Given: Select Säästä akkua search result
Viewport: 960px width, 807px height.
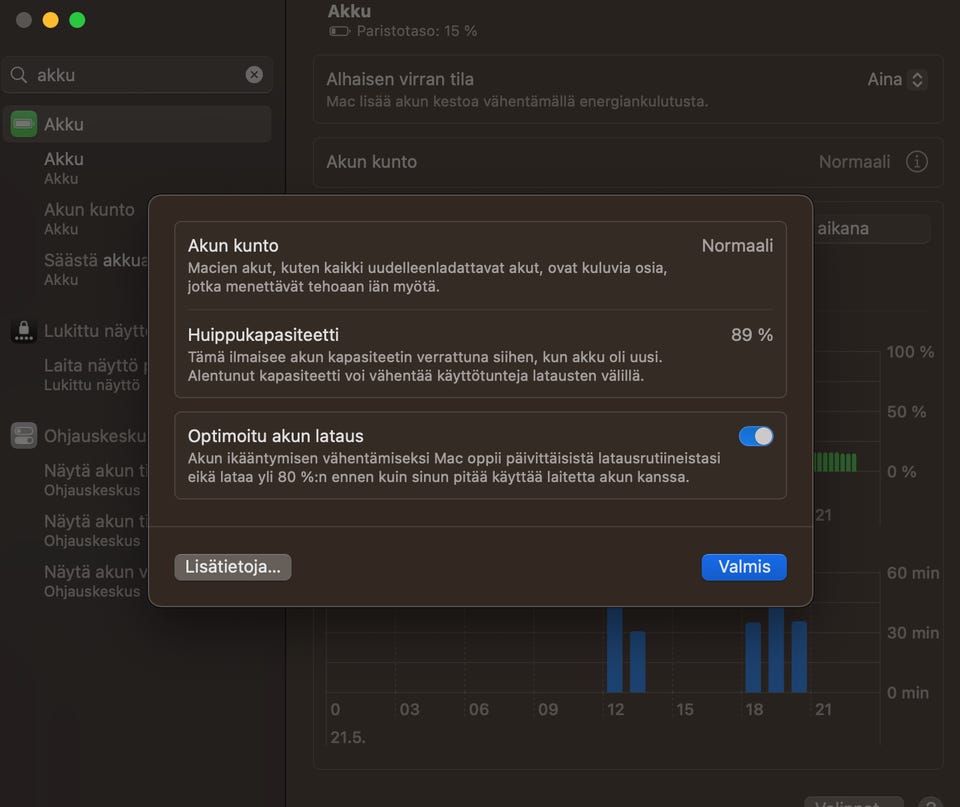Looking at the screenshot, I should coord(96,269).
